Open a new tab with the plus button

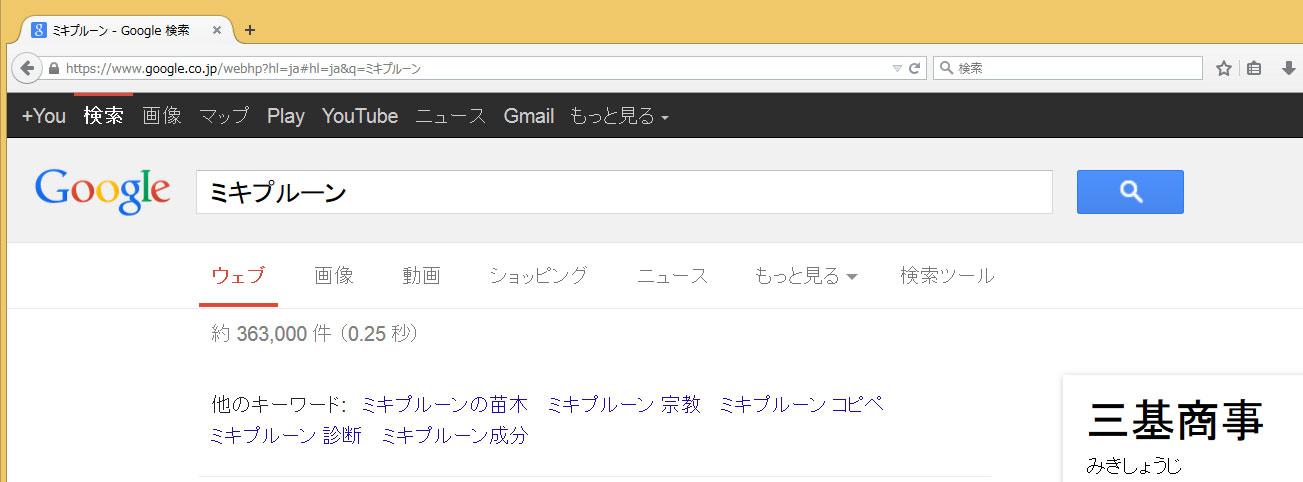pos(250,30)
